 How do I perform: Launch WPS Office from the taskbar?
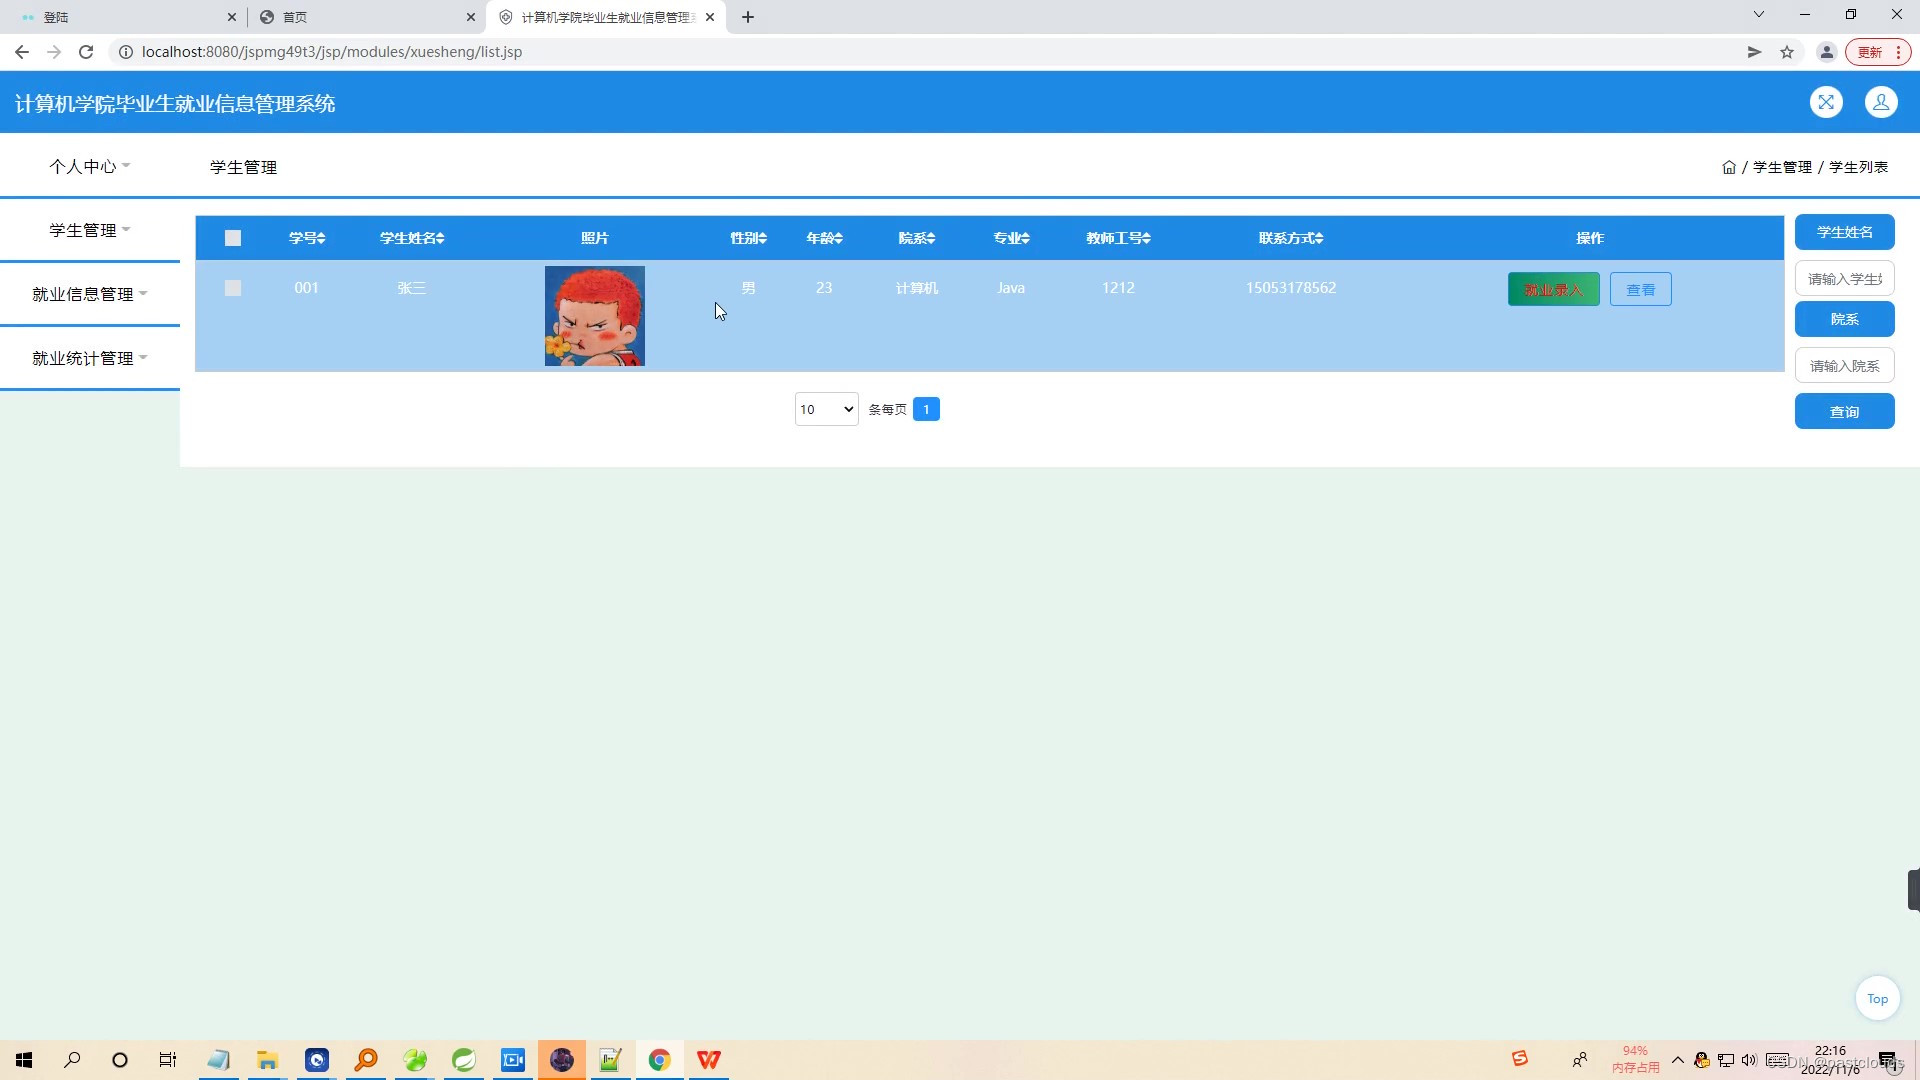tap(709, 1059)
